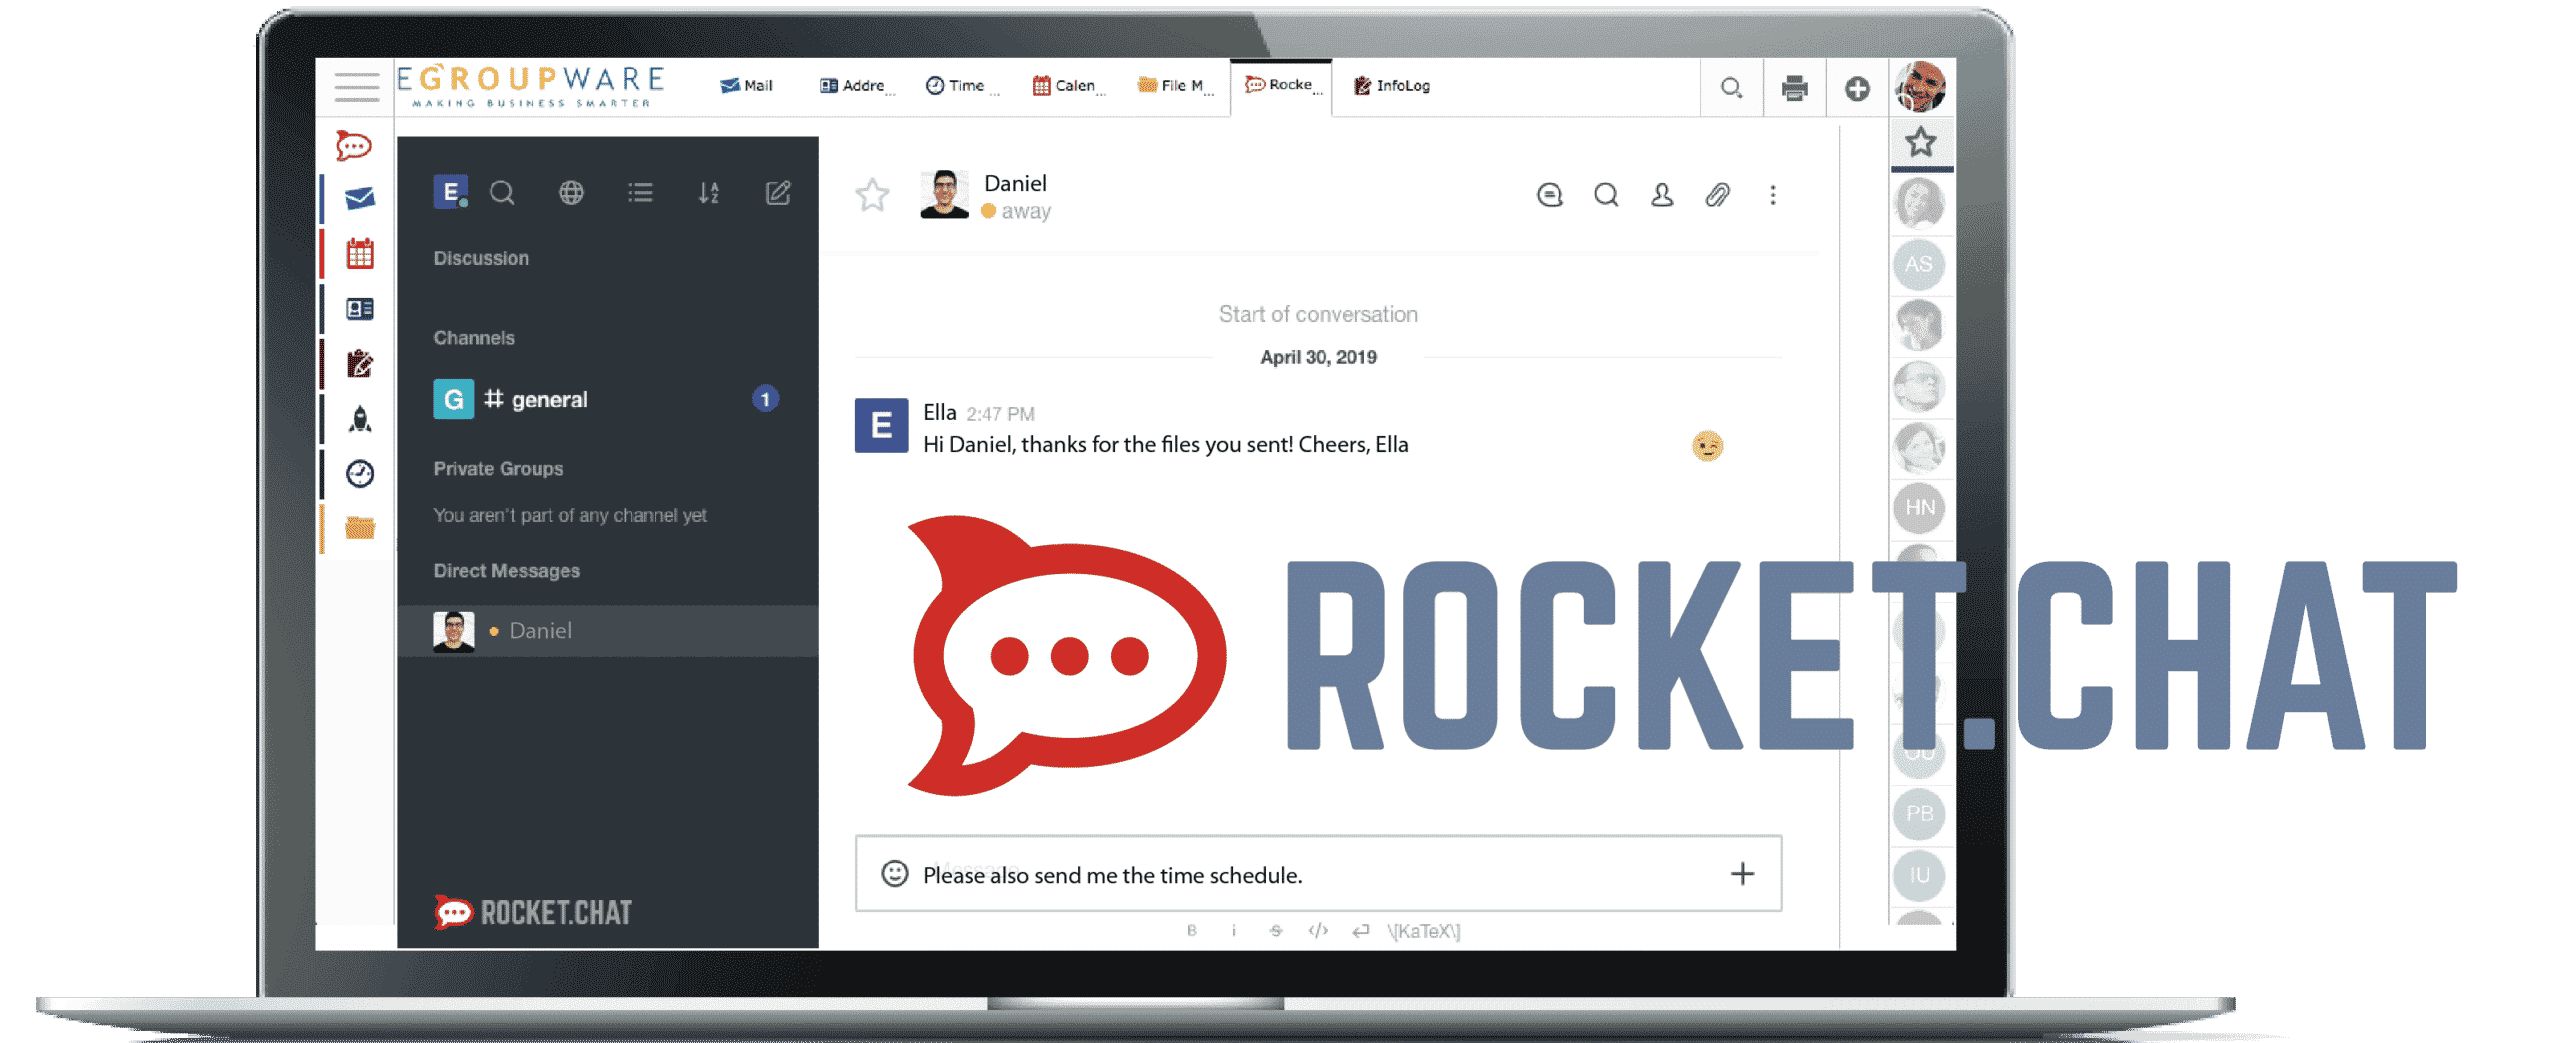Click the wink emoji reaction

(1707, 445)
